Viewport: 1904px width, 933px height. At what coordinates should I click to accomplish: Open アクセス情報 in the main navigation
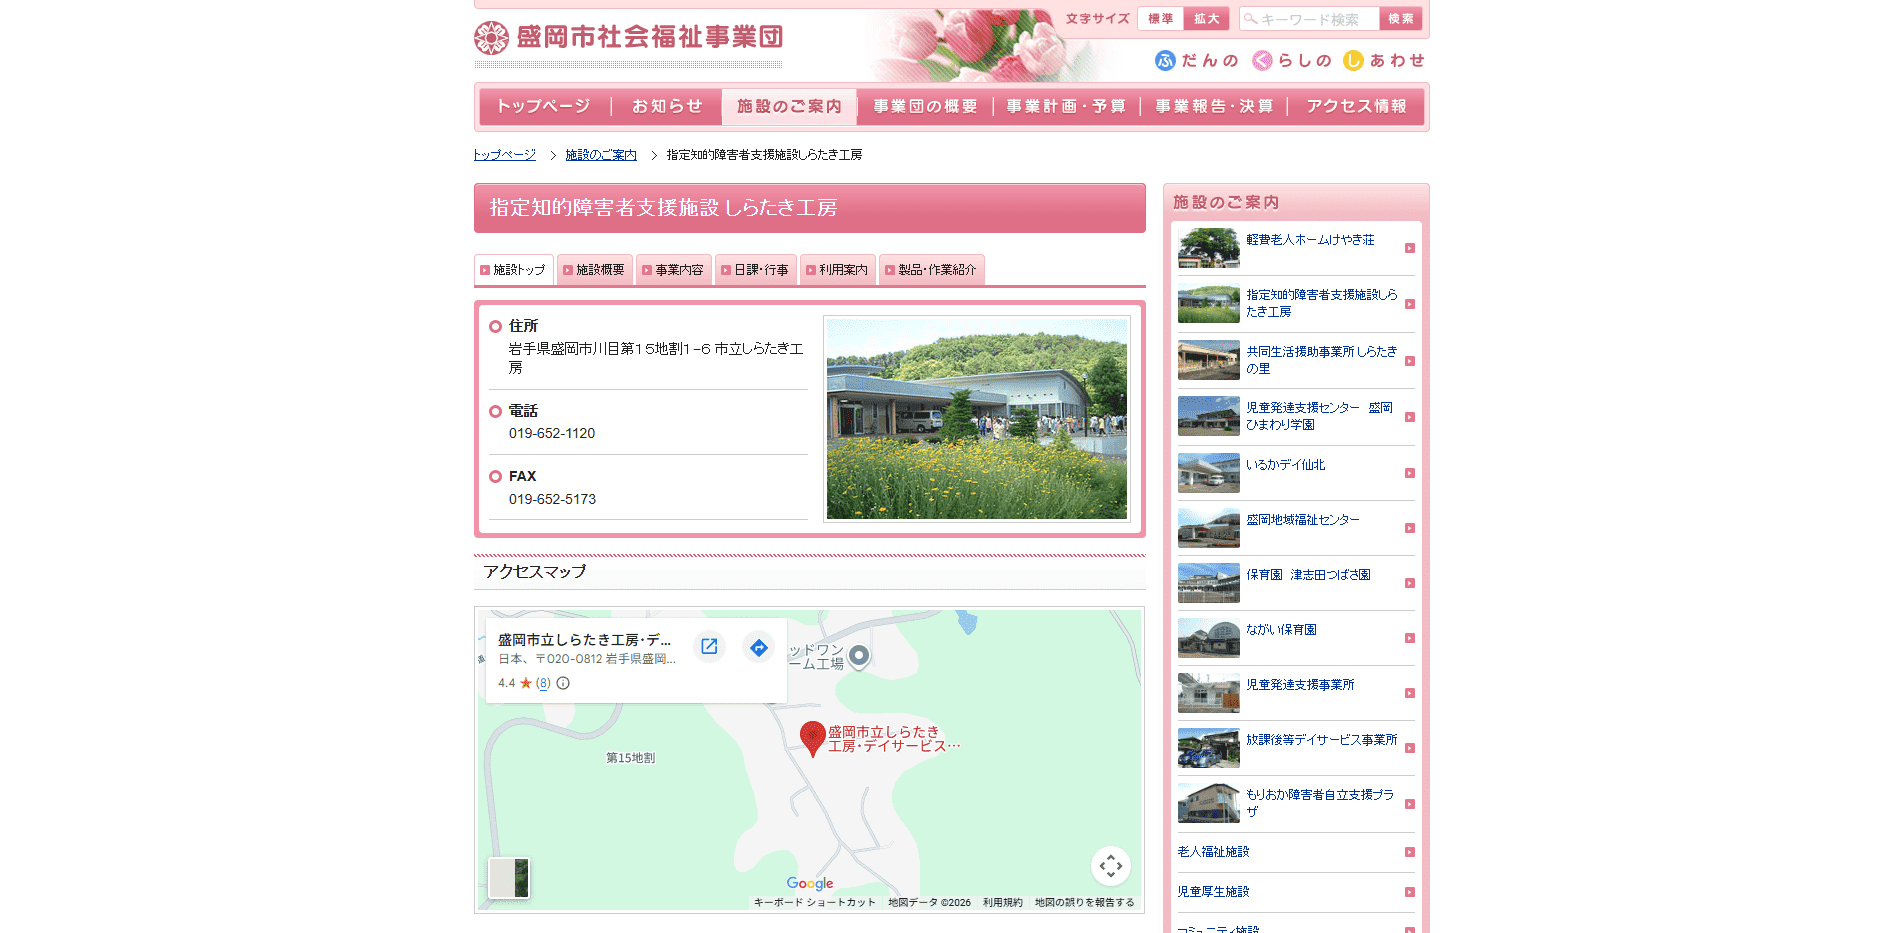(1356, 106)
